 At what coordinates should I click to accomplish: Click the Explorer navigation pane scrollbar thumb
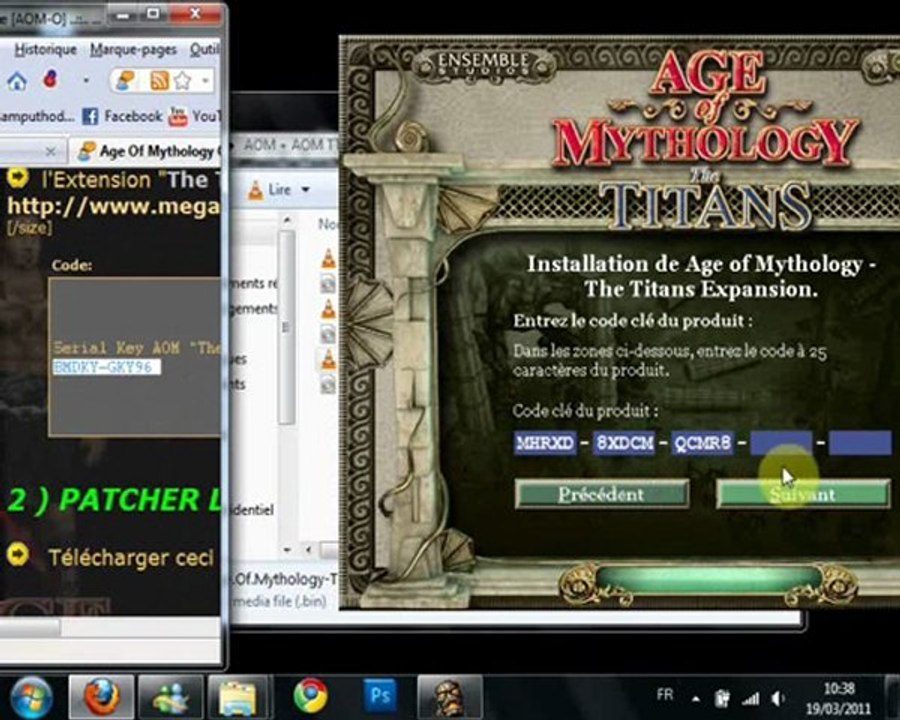pos(287,327)
